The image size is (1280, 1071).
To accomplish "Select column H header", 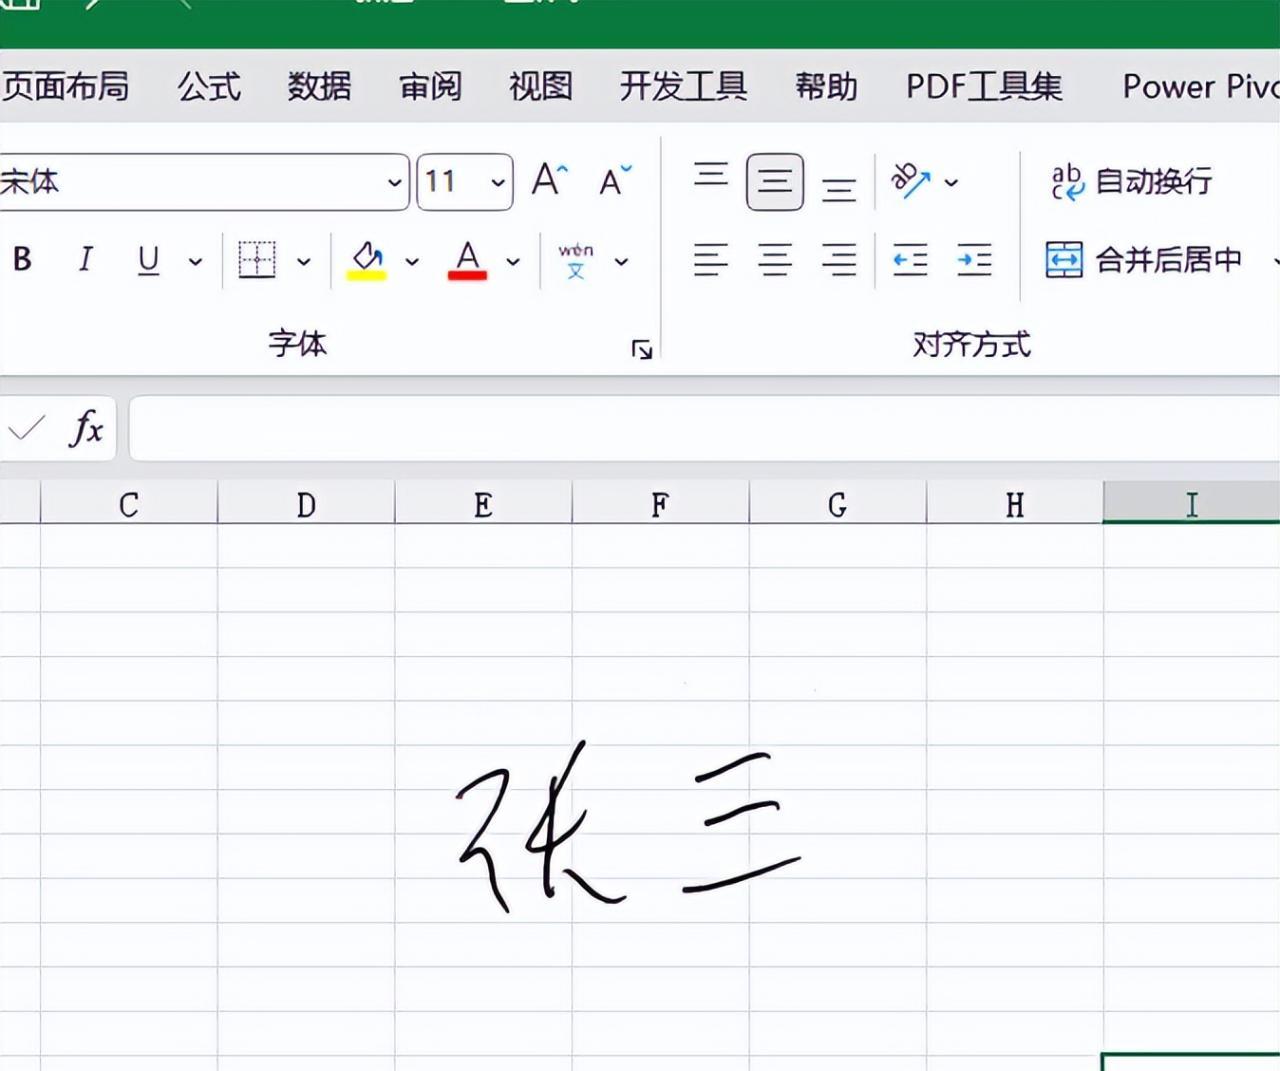I will 1014,503.
